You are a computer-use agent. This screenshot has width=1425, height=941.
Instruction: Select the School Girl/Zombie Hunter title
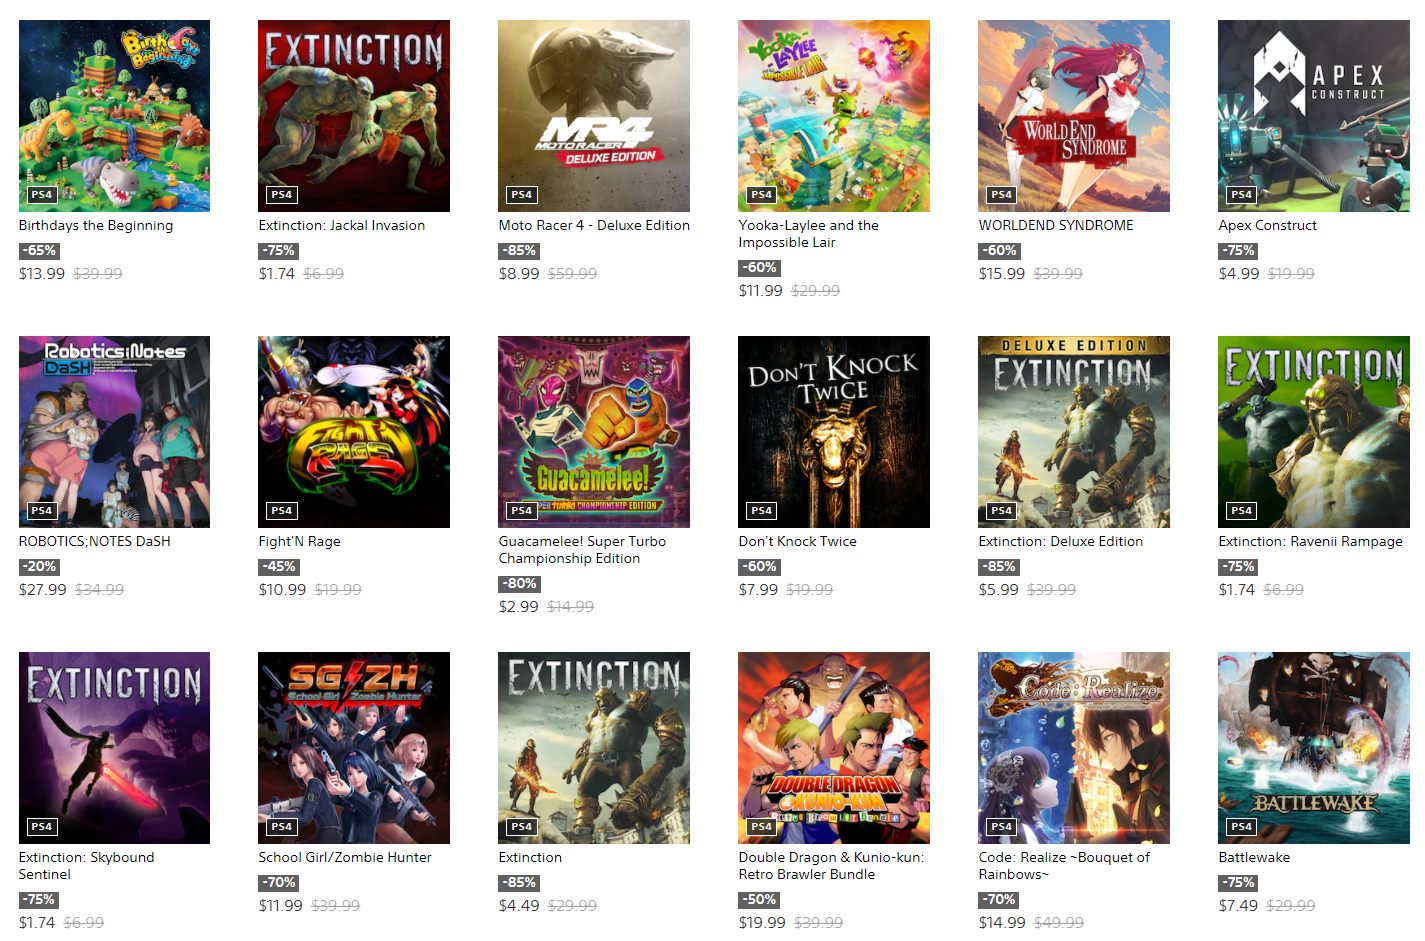(x=345, y=858)
